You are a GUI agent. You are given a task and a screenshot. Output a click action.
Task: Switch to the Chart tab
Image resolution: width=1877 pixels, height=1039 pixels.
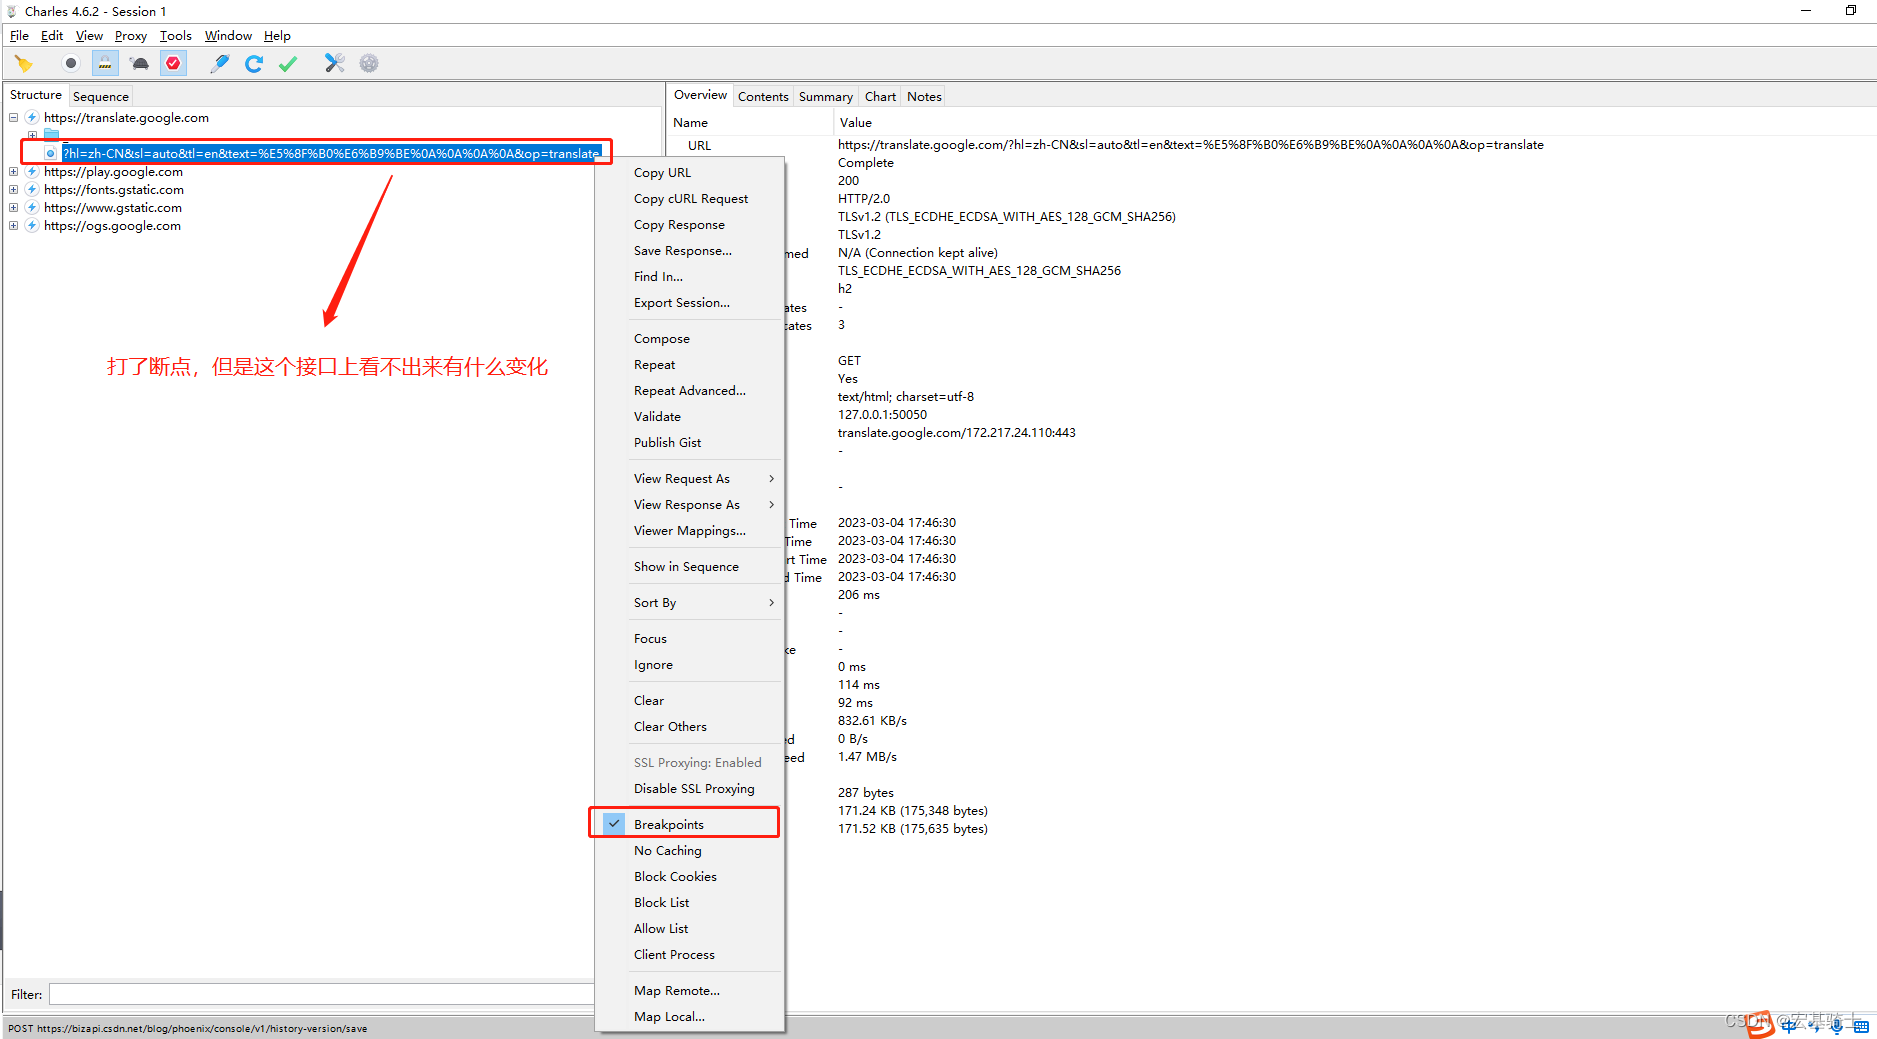click(x=880, y=97)
